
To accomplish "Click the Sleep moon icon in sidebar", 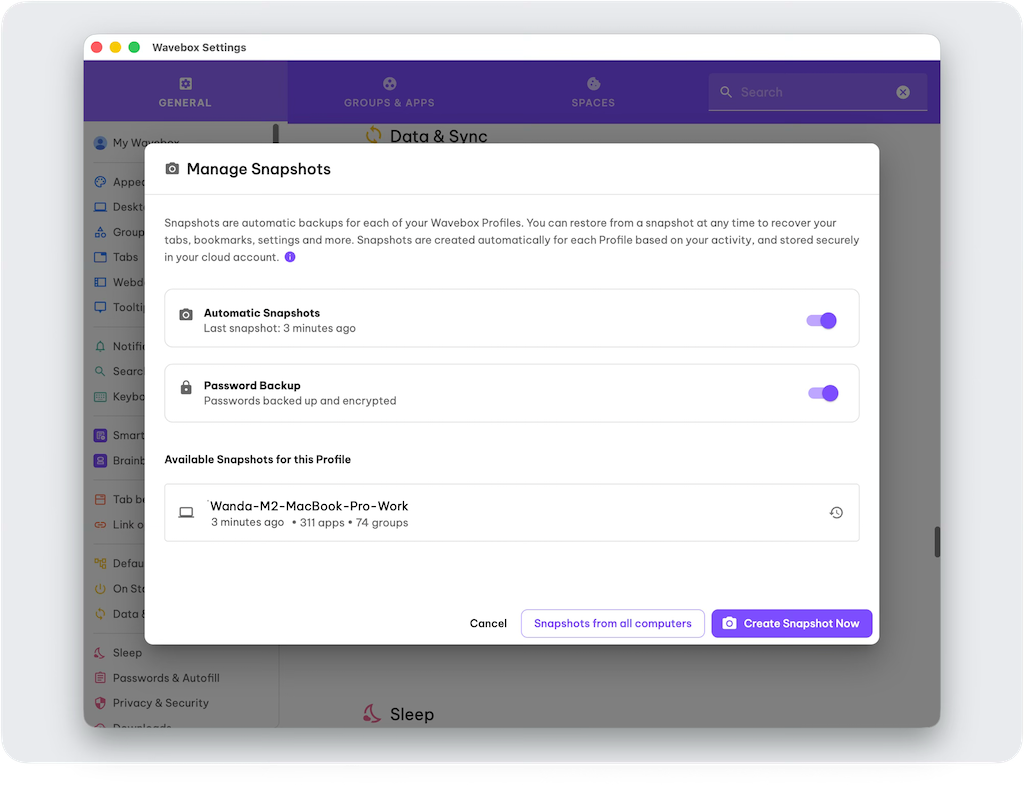I will pos(100,653).
